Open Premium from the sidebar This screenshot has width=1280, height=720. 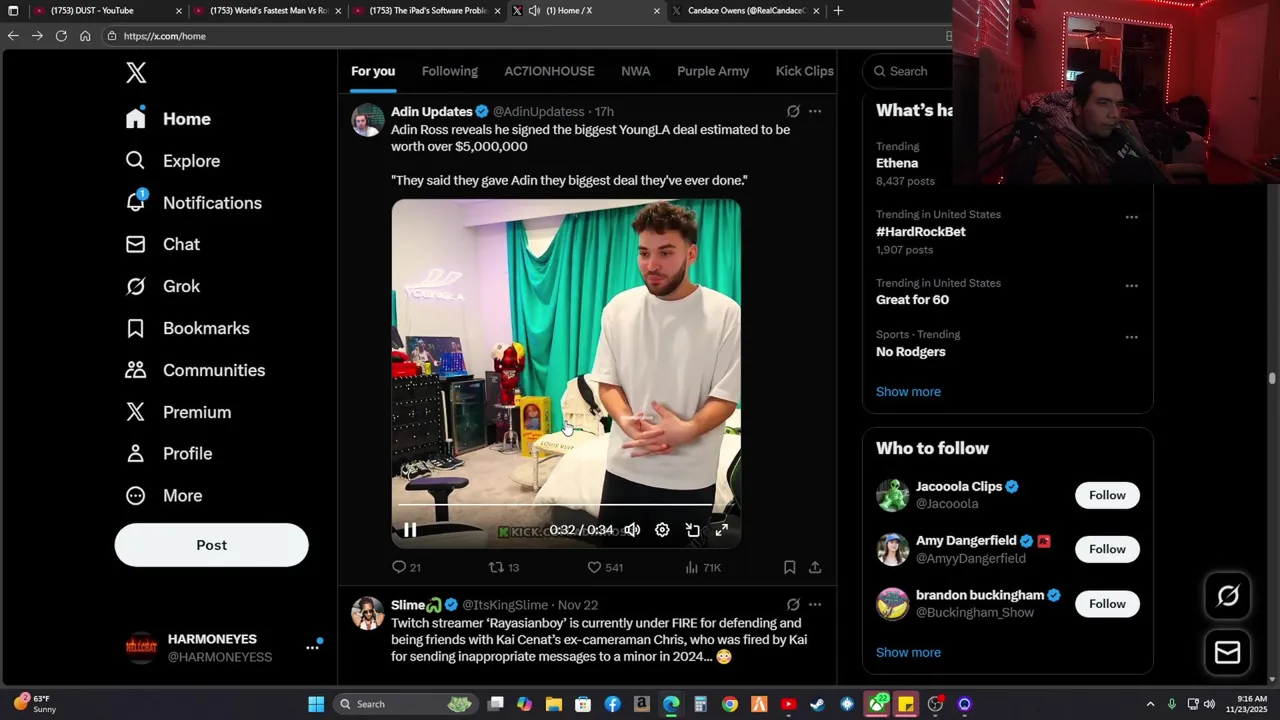click(x=178, y=412)
